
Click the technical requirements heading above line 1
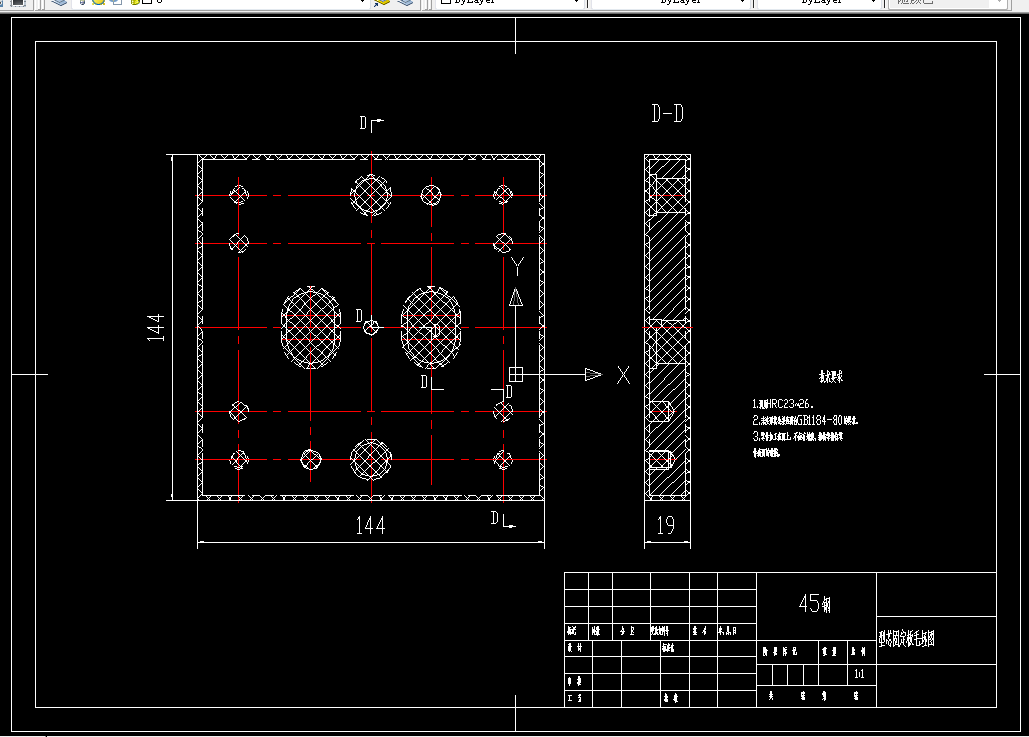click(830, 377)
